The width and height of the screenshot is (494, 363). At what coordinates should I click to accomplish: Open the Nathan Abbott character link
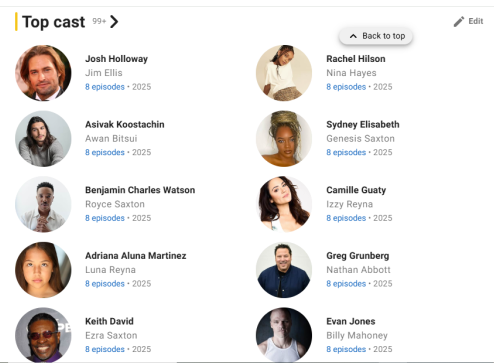[358, 270]
